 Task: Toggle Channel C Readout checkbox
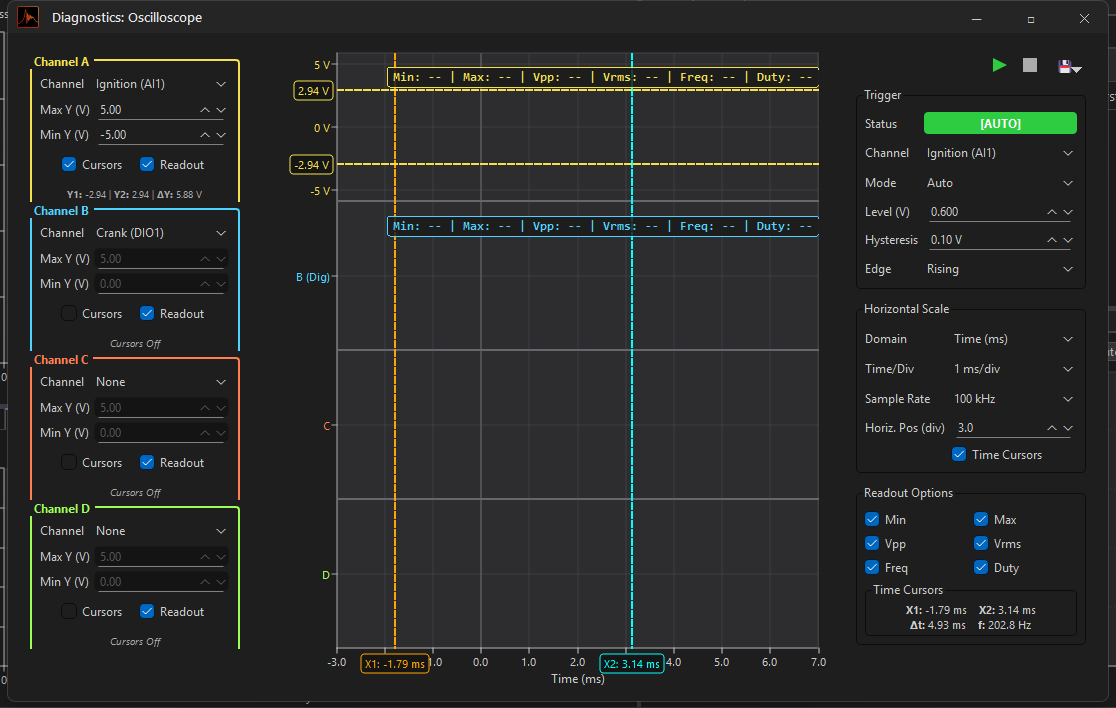point(147,463)
